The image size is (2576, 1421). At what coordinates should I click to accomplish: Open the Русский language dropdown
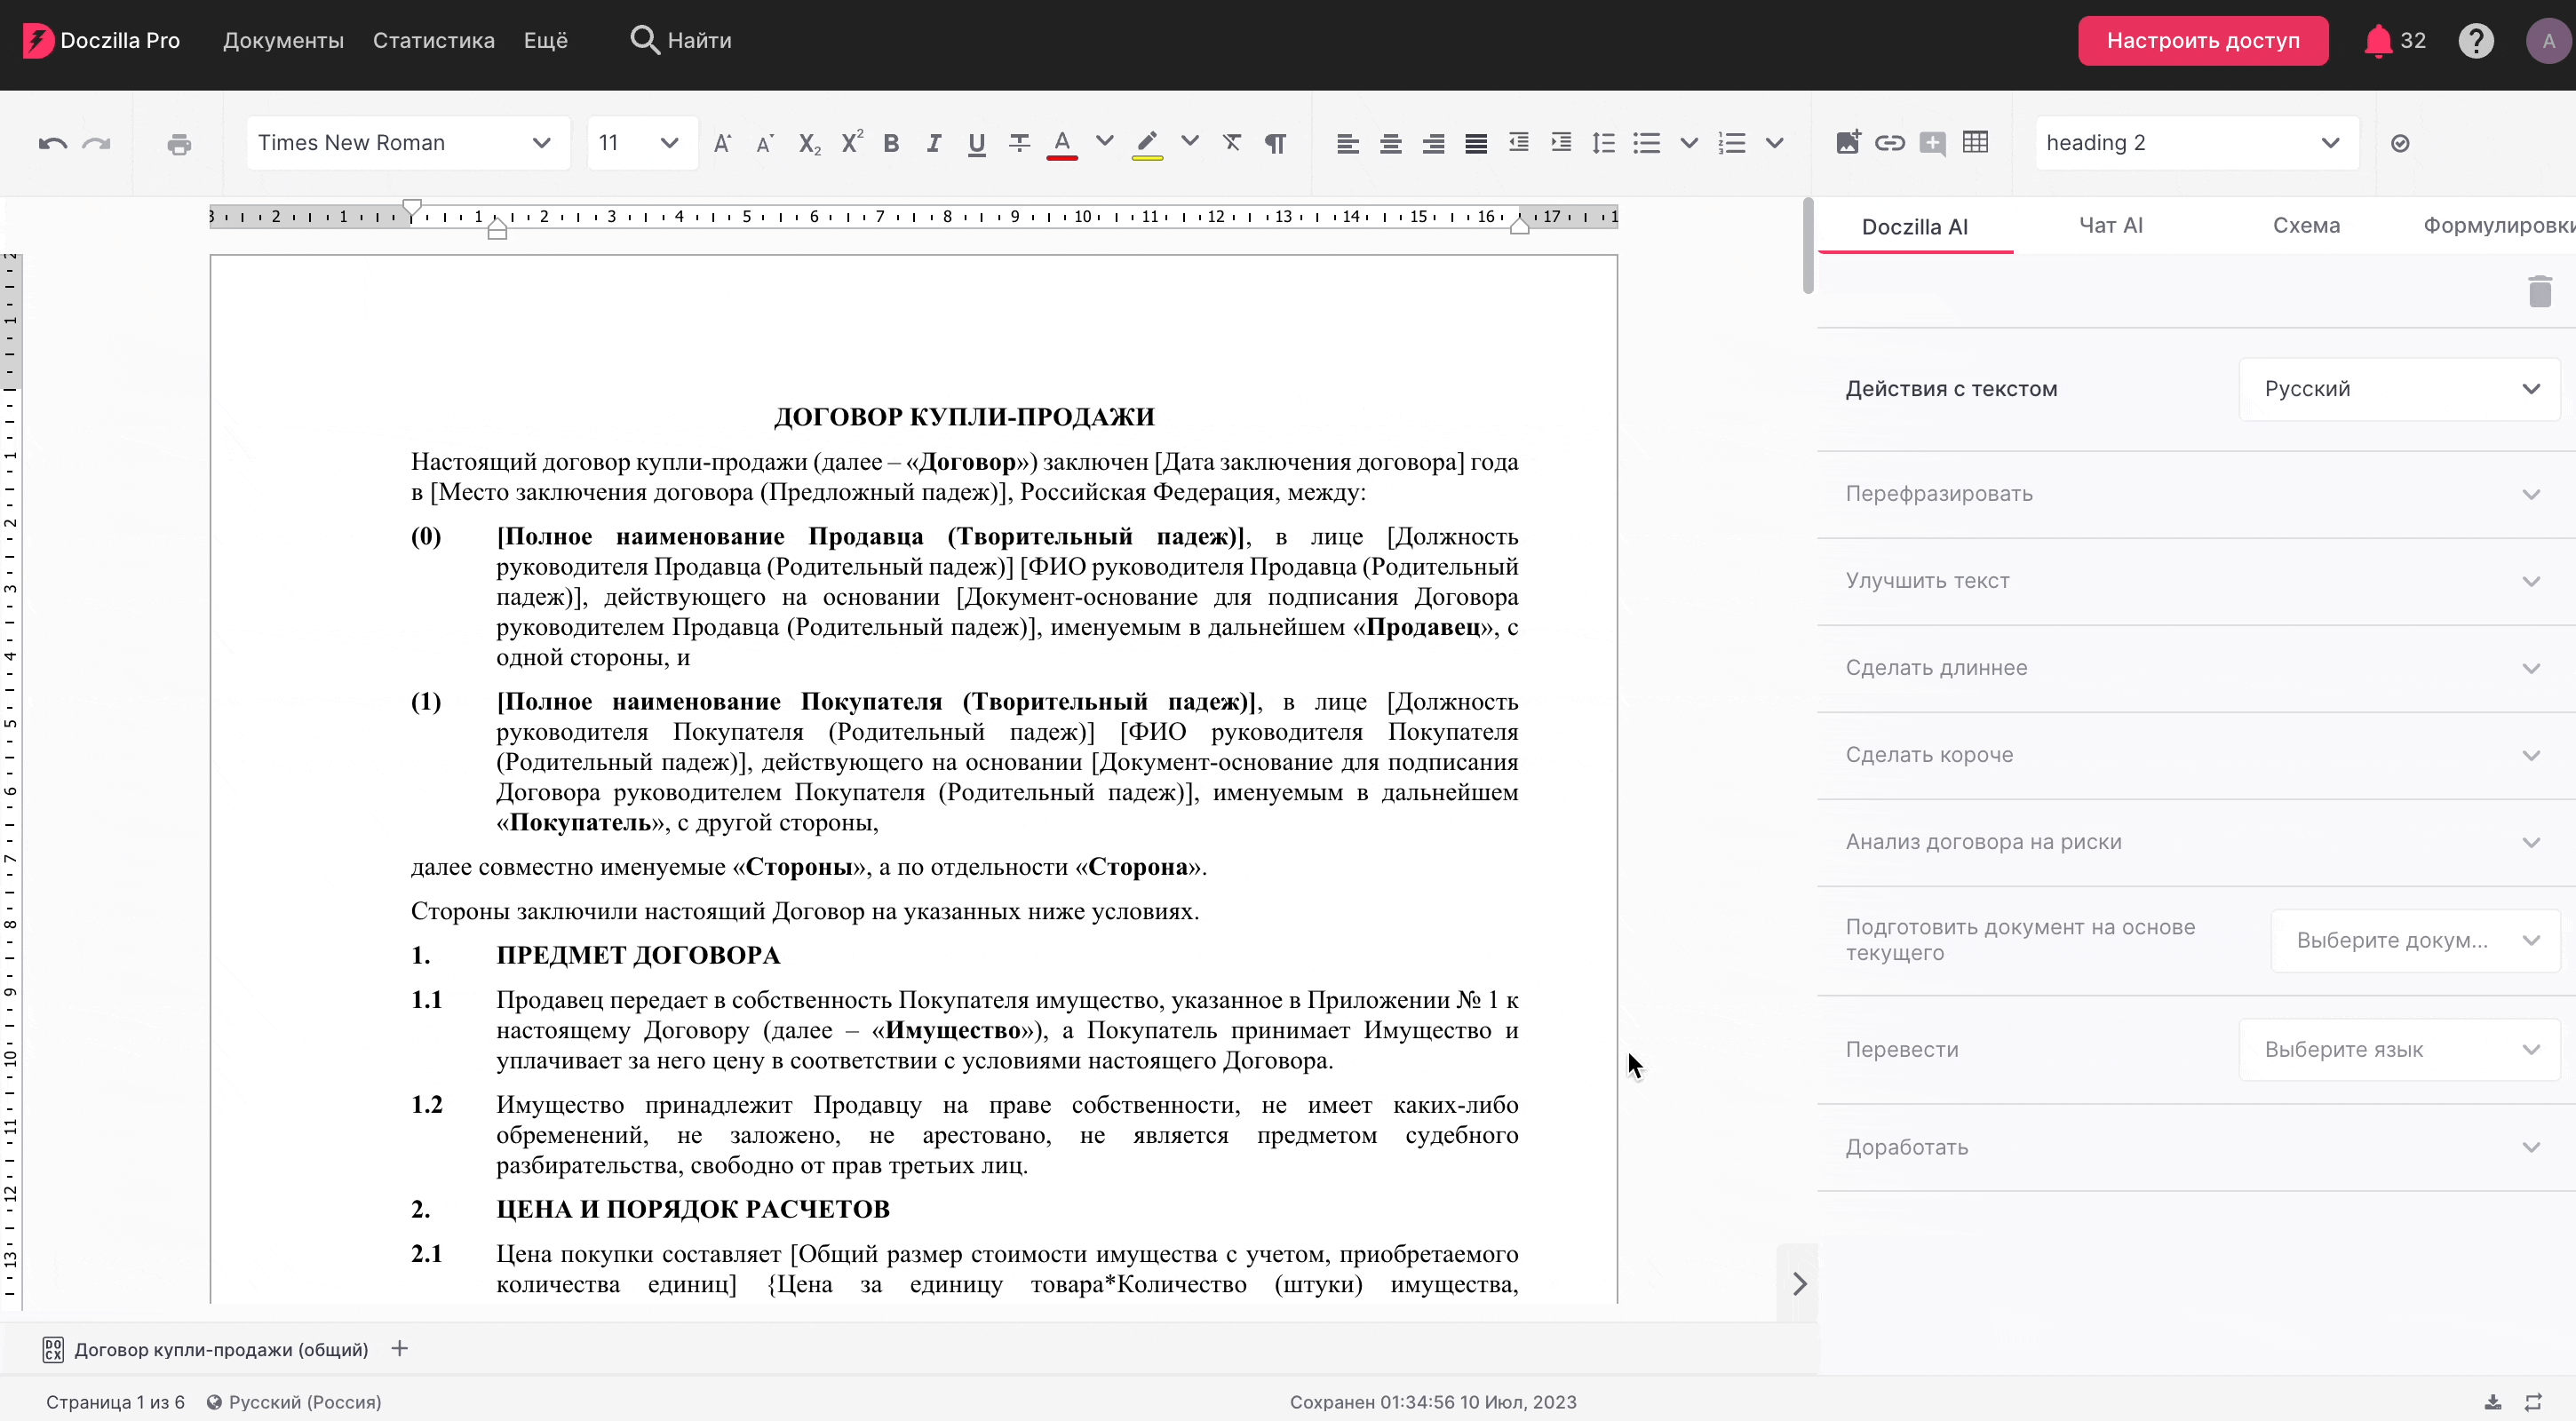coord(2399,389)
